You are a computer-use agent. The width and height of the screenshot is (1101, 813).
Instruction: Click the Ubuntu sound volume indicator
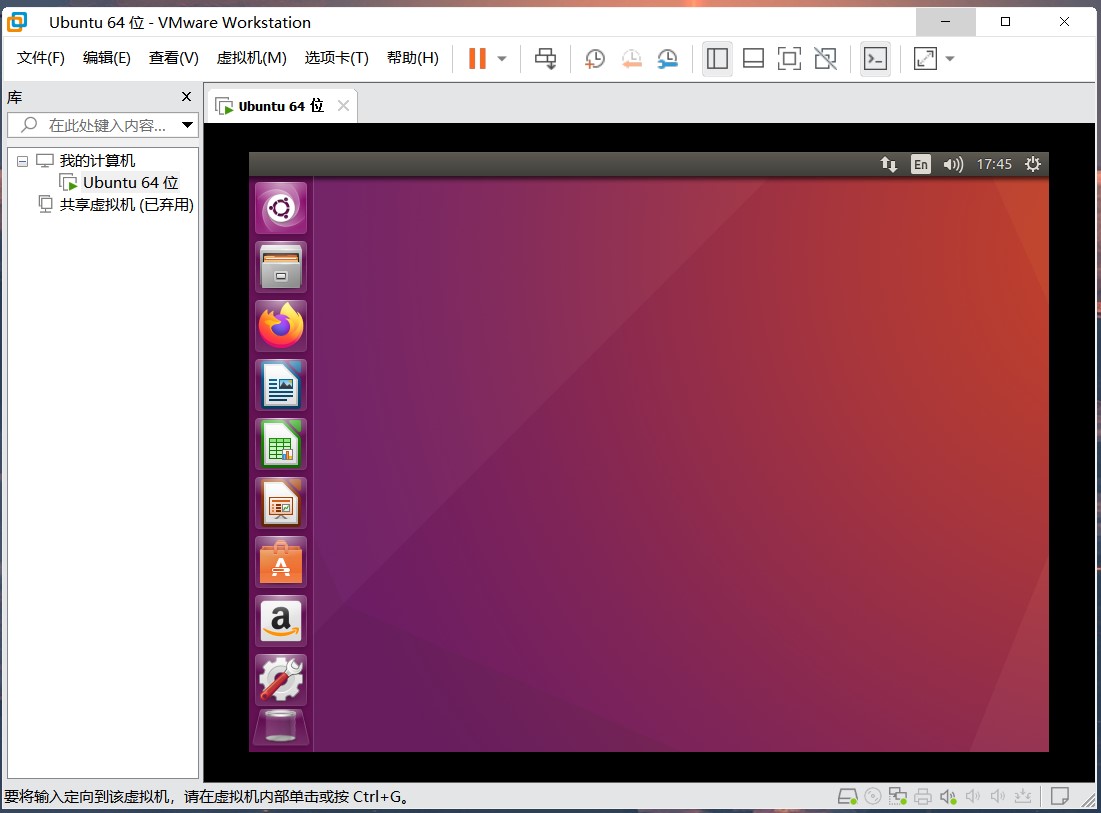pyautogui.click(x=953, y=164)
